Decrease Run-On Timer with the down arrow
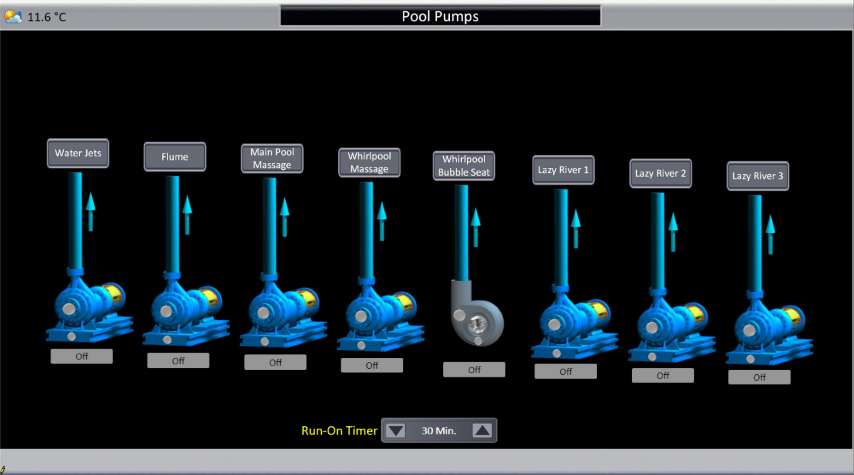 coord(396,431)
